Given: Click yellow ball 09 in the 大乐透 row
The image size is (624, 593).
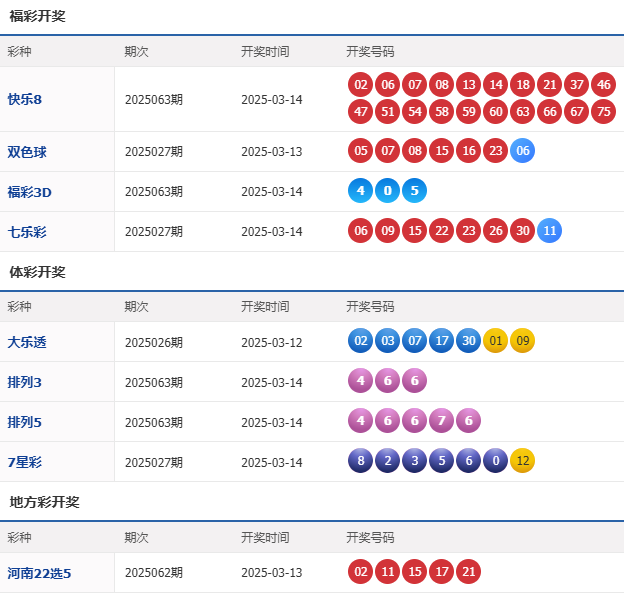Looking at the screenshot, I should pos(523,341).
